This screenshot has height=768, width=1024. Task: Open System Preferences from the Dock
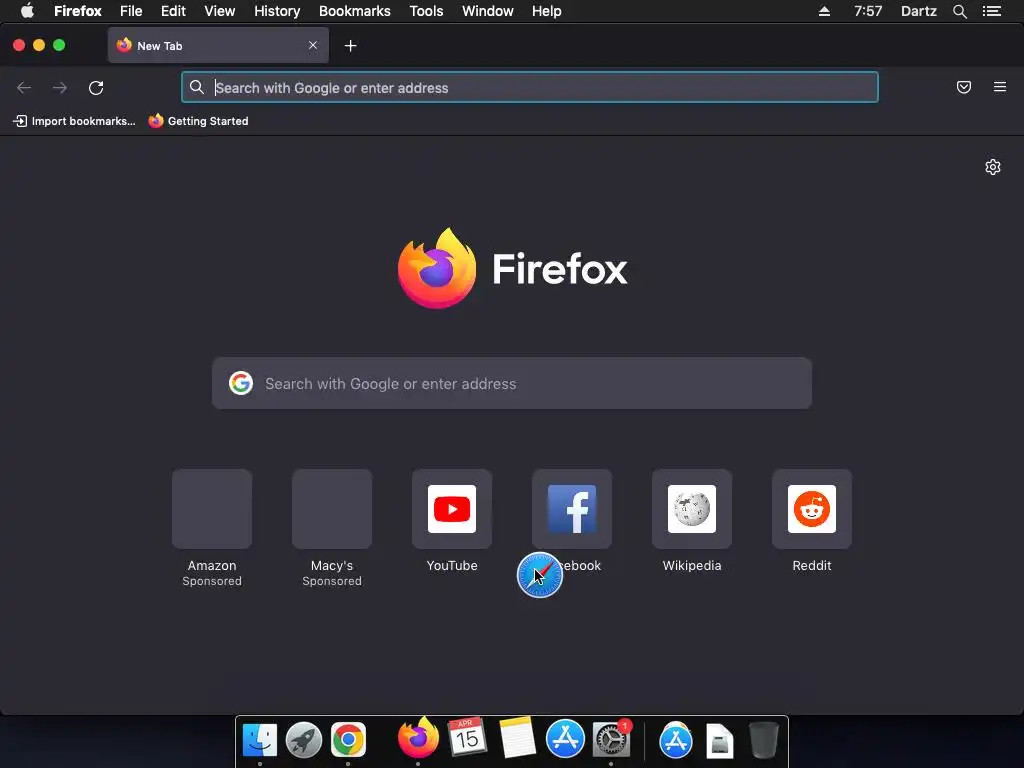[x=611, y=739]
